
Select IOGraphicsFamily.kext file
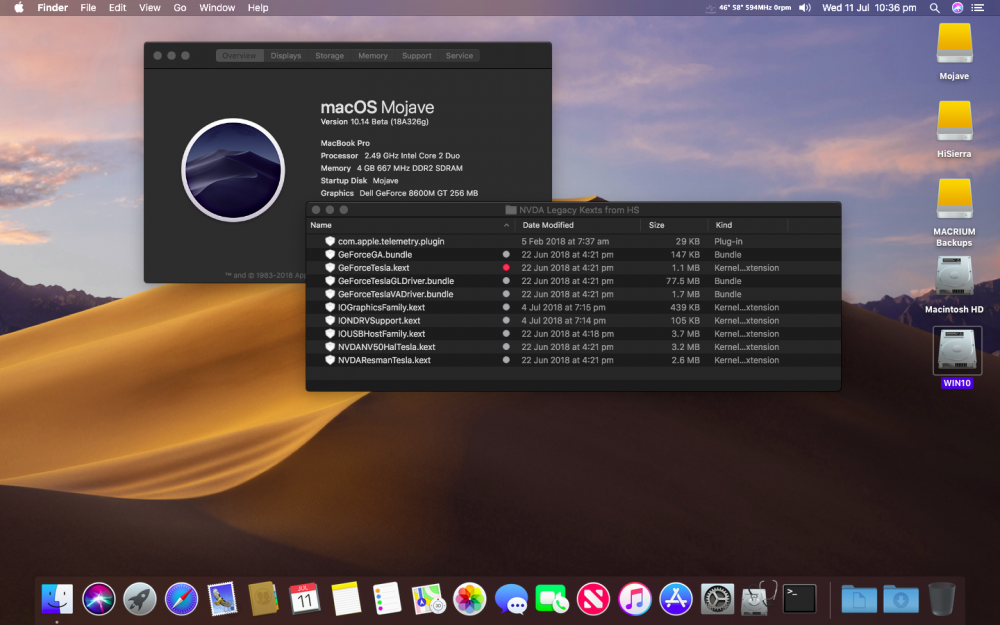(x=573, y=307)
